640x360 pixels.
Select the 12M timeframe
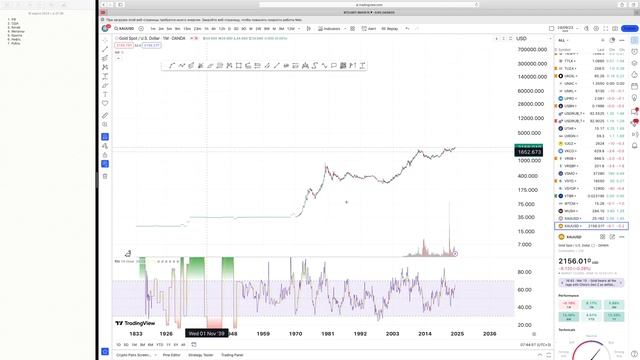coord(291,29)
